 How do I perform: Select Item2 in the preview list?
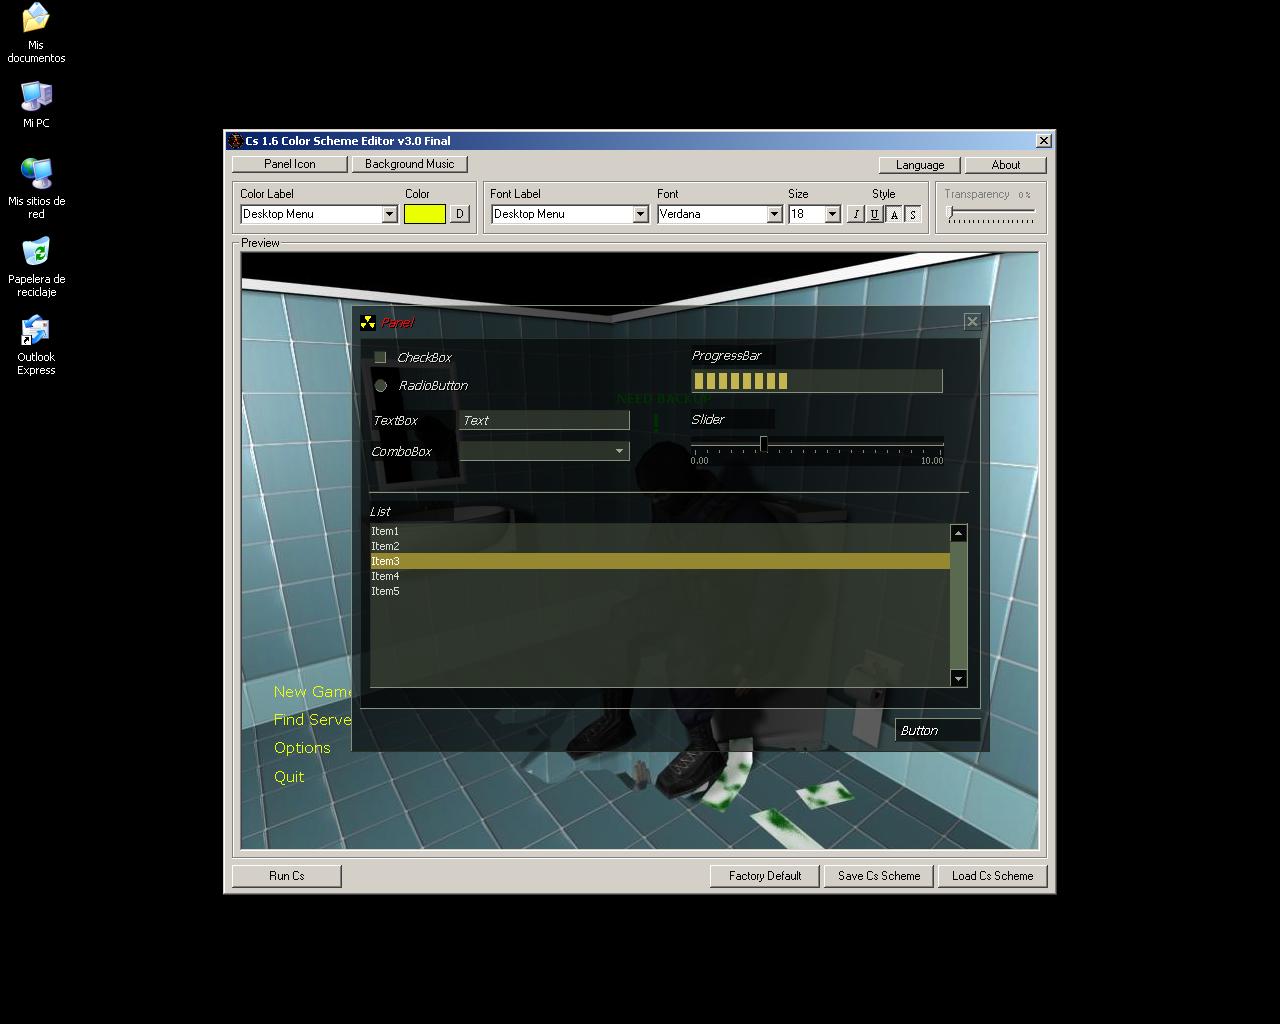660,547
